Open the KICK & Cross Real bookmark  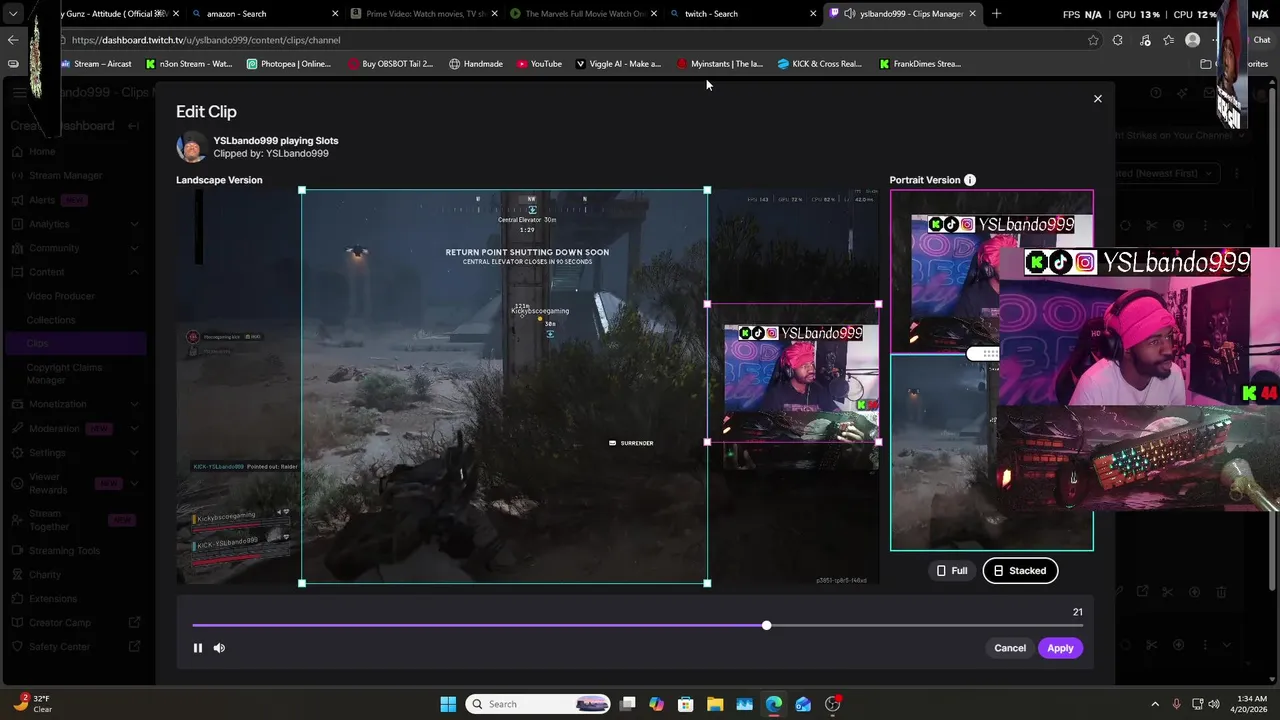pos(820,64)
